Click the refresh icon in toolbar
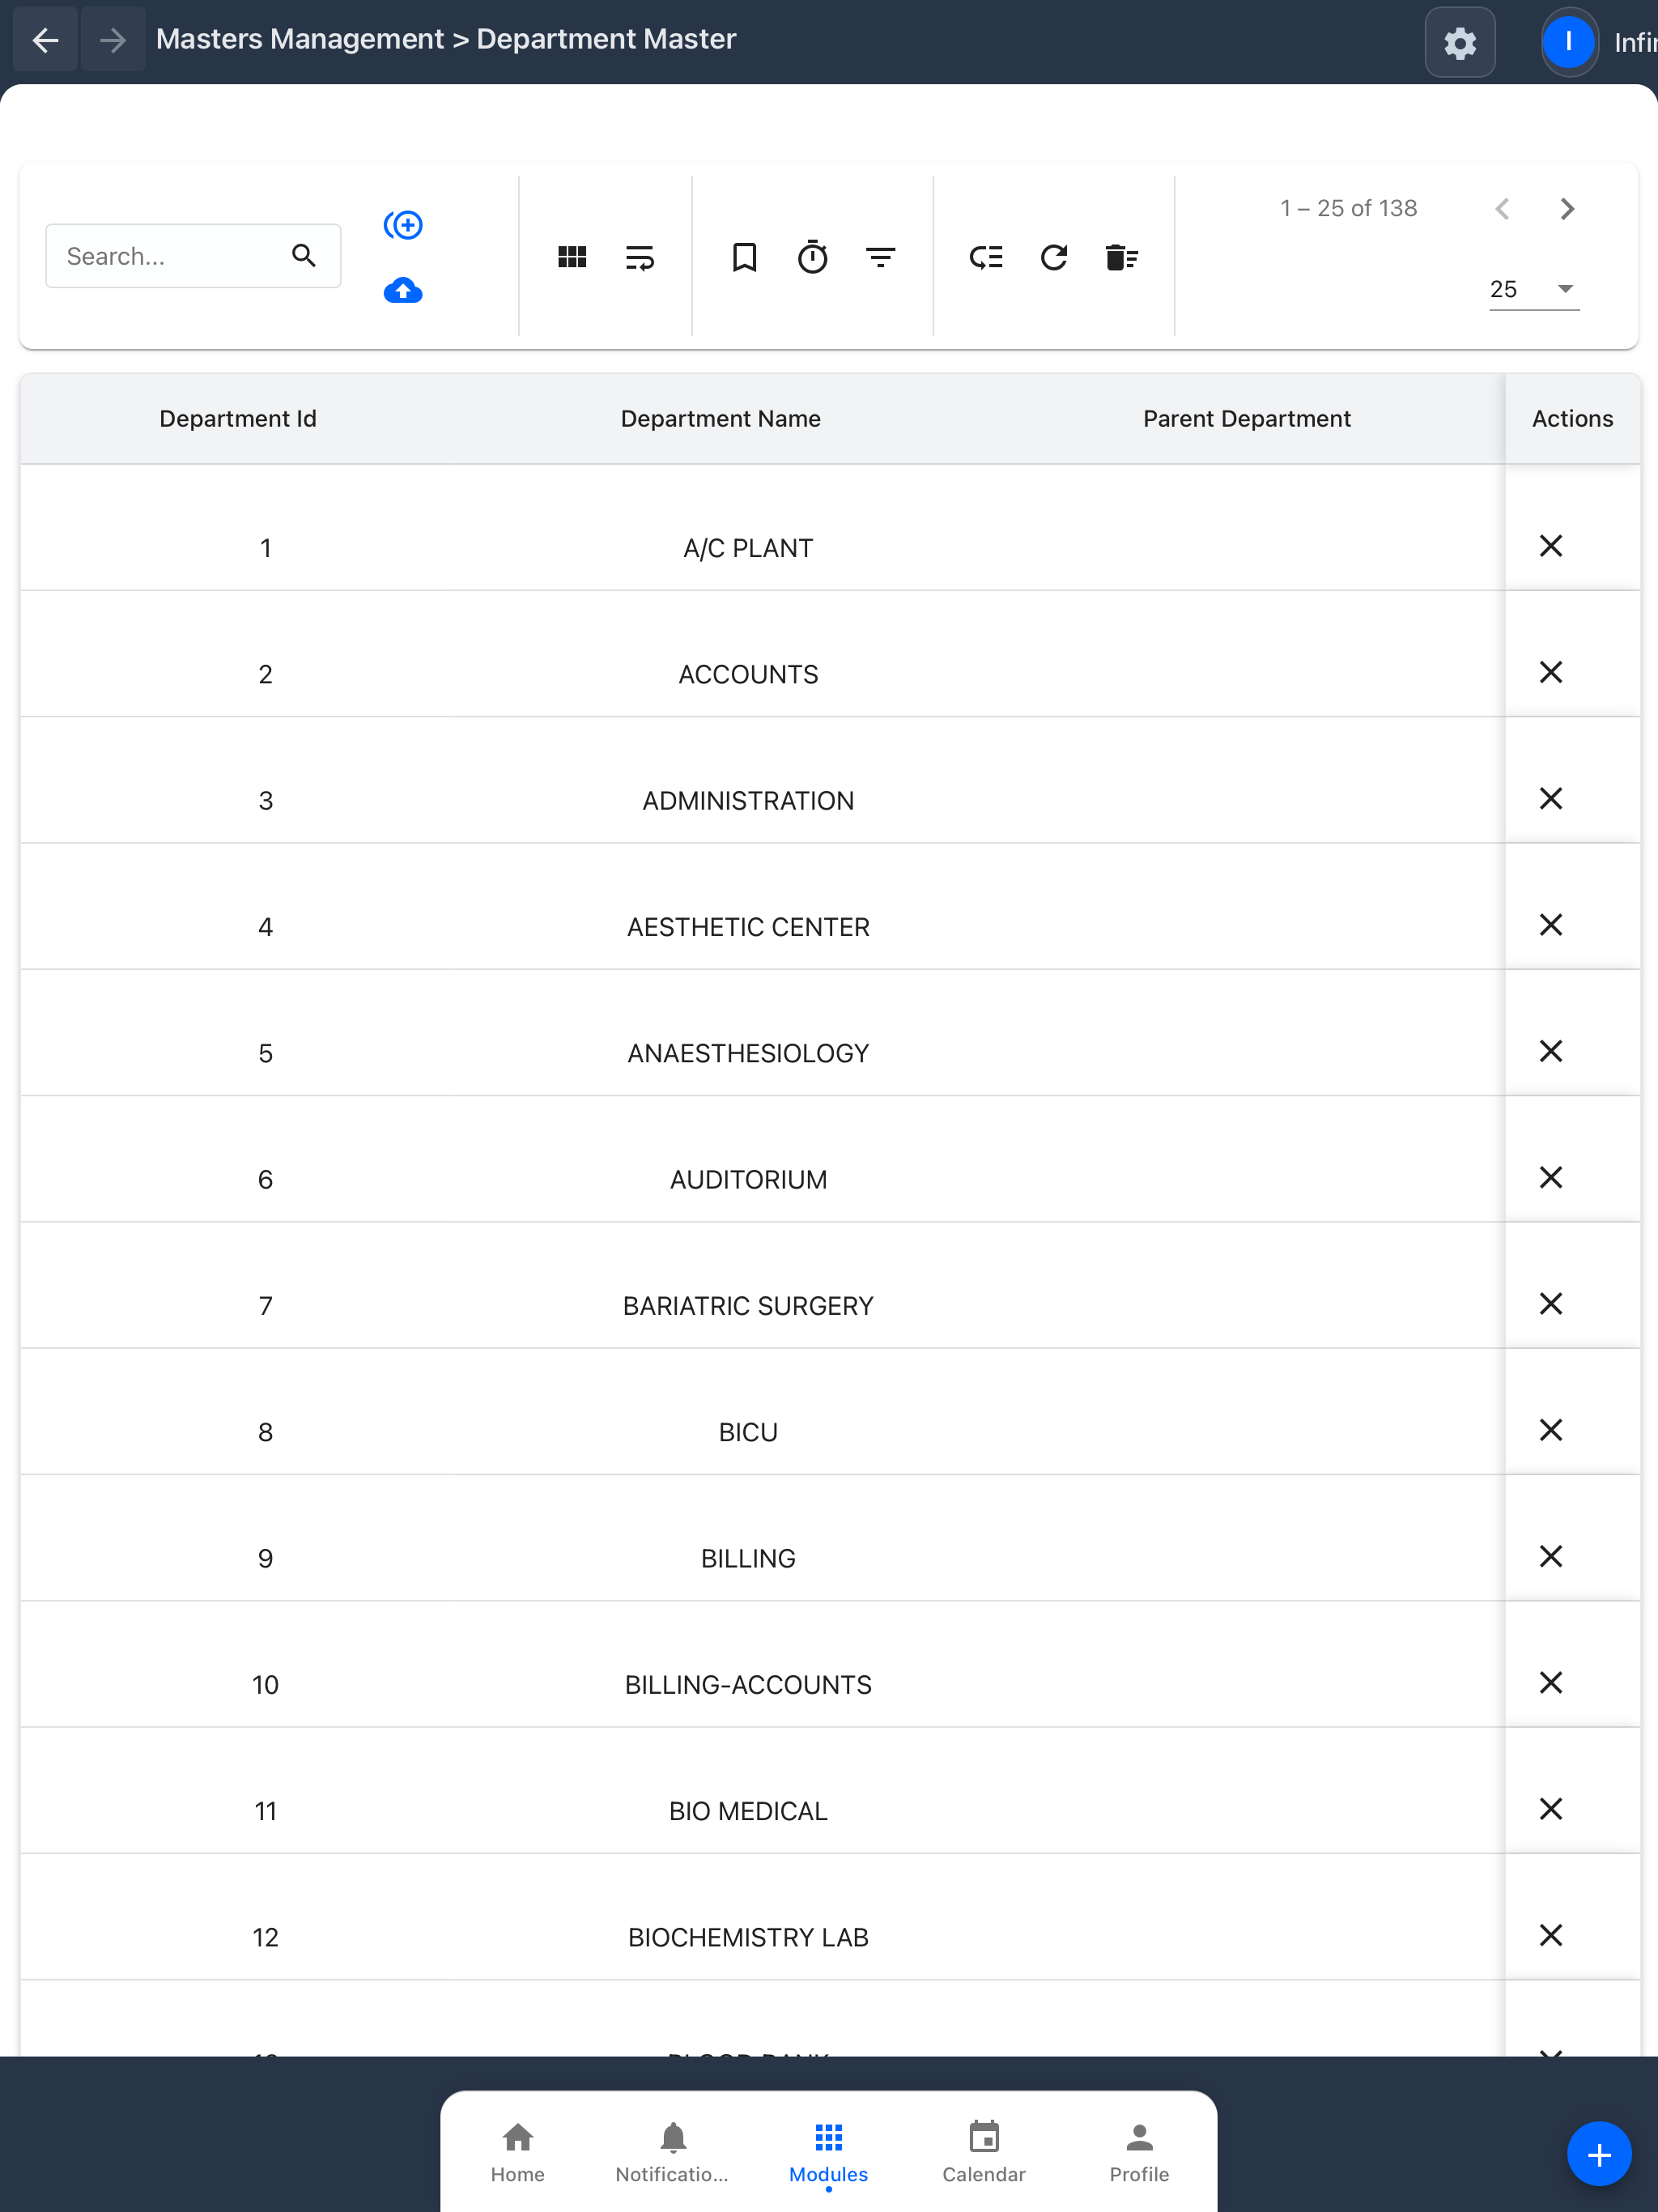The height and width of the screenshot is (2212, 1658). tap(1054, 257)
